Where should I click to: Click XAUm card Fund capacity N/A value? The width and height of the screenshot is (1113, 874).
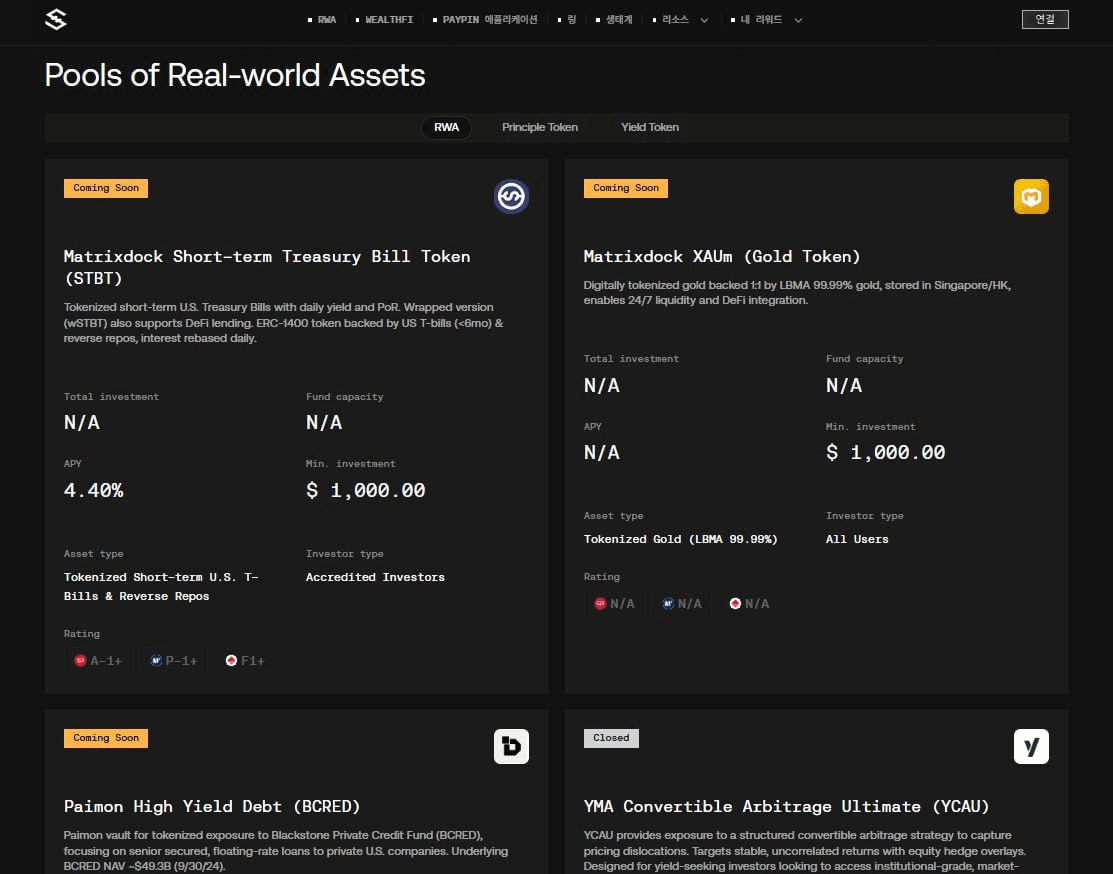[844, 386]
